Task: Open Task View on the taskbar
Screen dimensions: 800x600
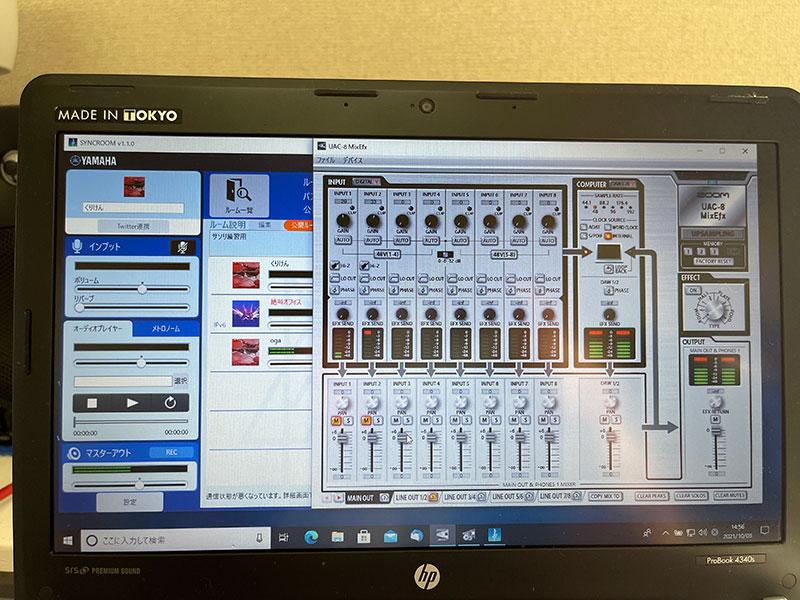Action: [284, 537]
